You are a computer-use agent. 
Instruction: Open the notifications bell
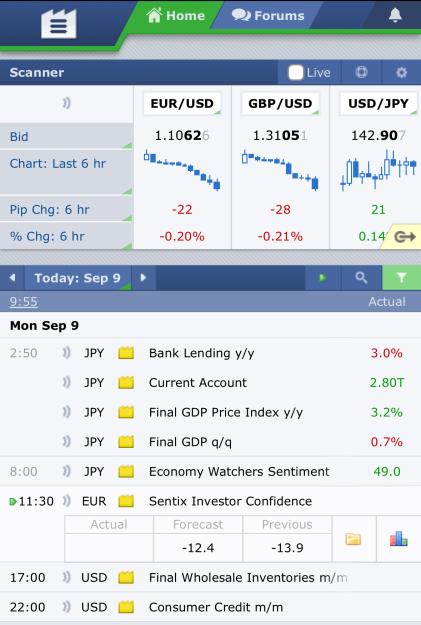tap(395, 15)
